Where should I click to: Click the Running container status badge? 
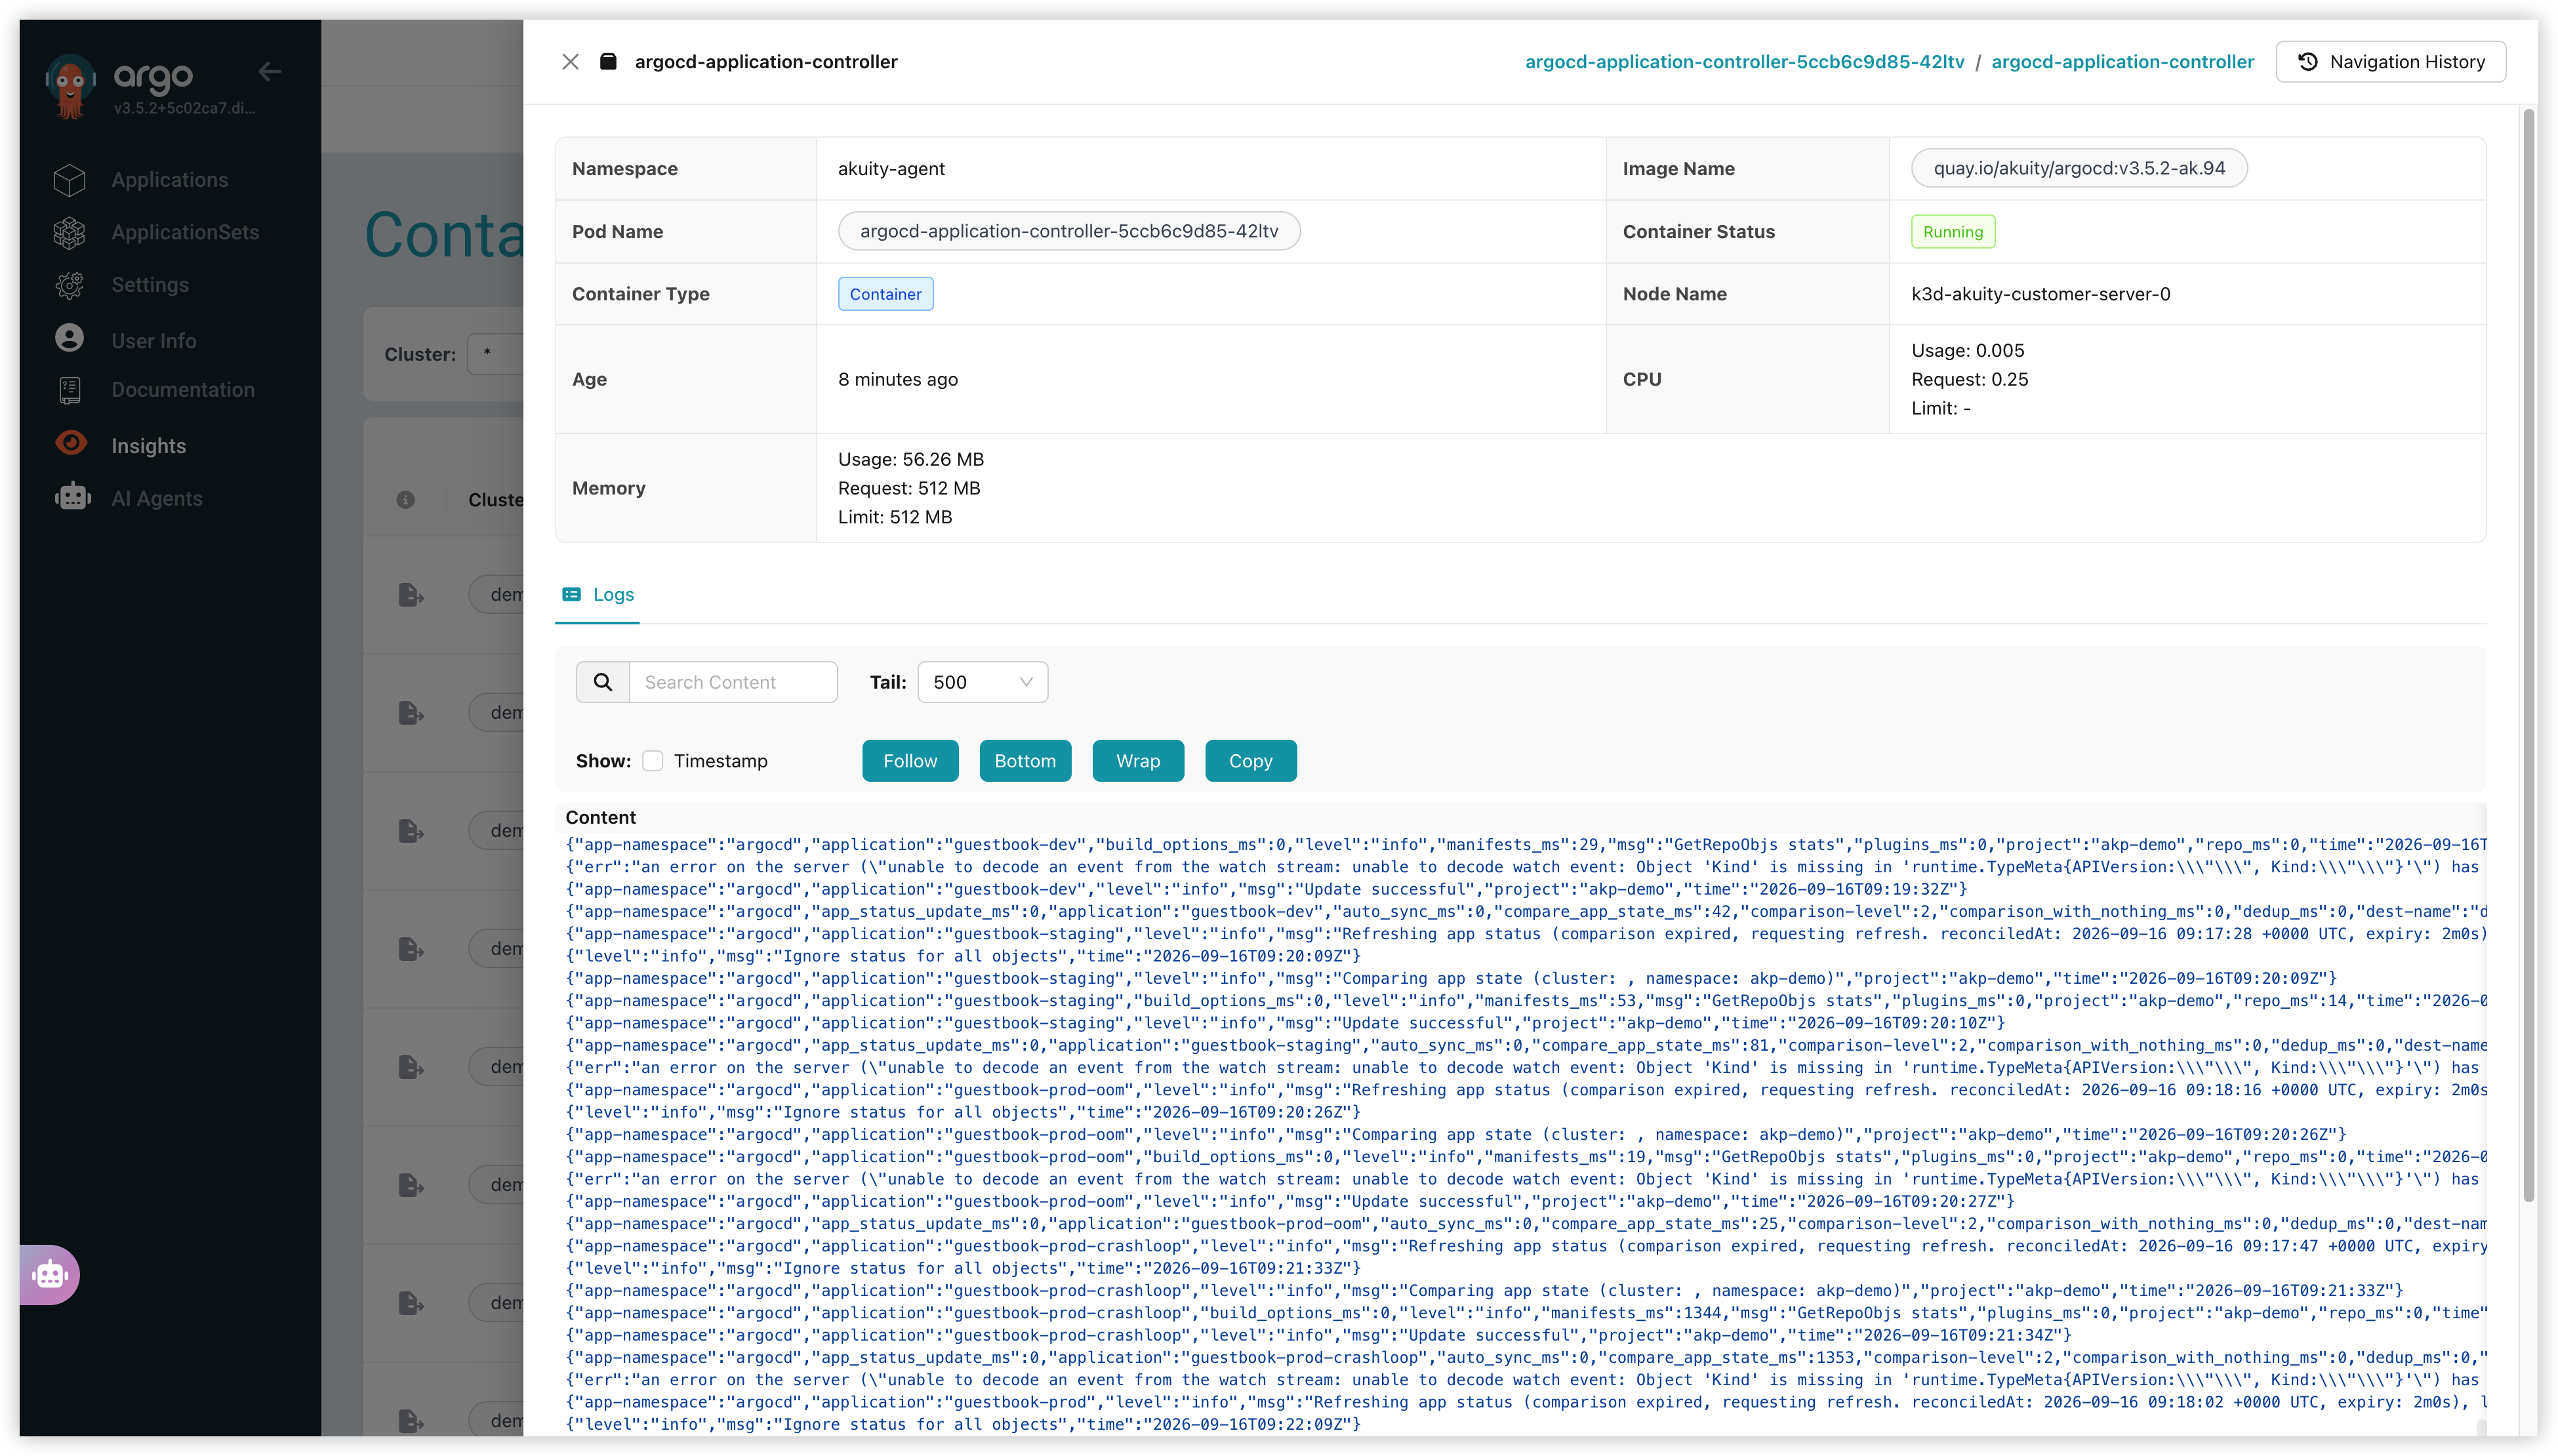click(x=1953, y=232)
